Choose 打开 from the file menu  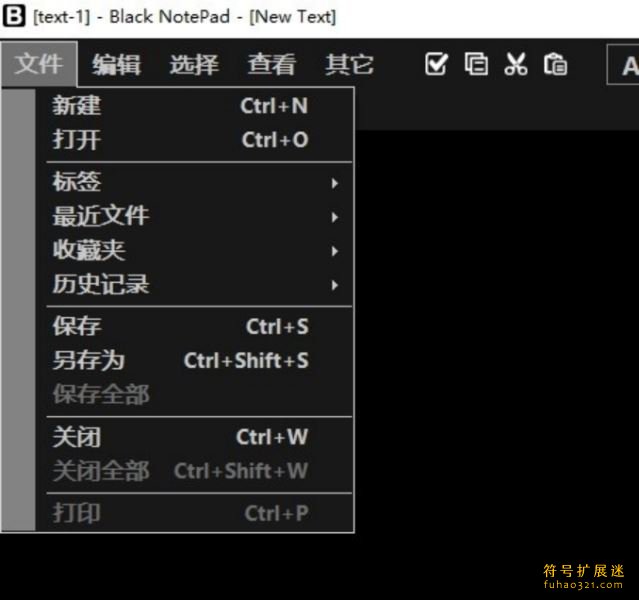[195, 140]
